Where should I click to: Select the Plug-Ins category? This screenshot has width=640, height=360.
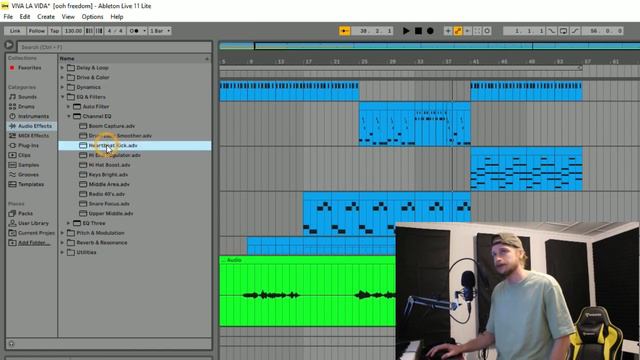pyautogui.click(x=28, y=145)
